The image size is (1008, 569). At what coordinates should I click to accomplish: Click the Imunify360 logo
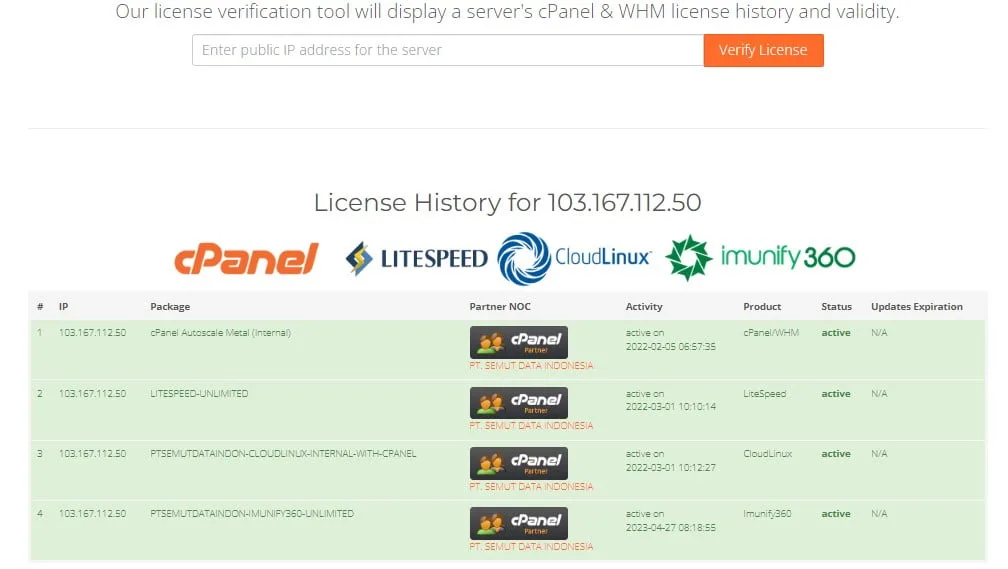(761, 258)
